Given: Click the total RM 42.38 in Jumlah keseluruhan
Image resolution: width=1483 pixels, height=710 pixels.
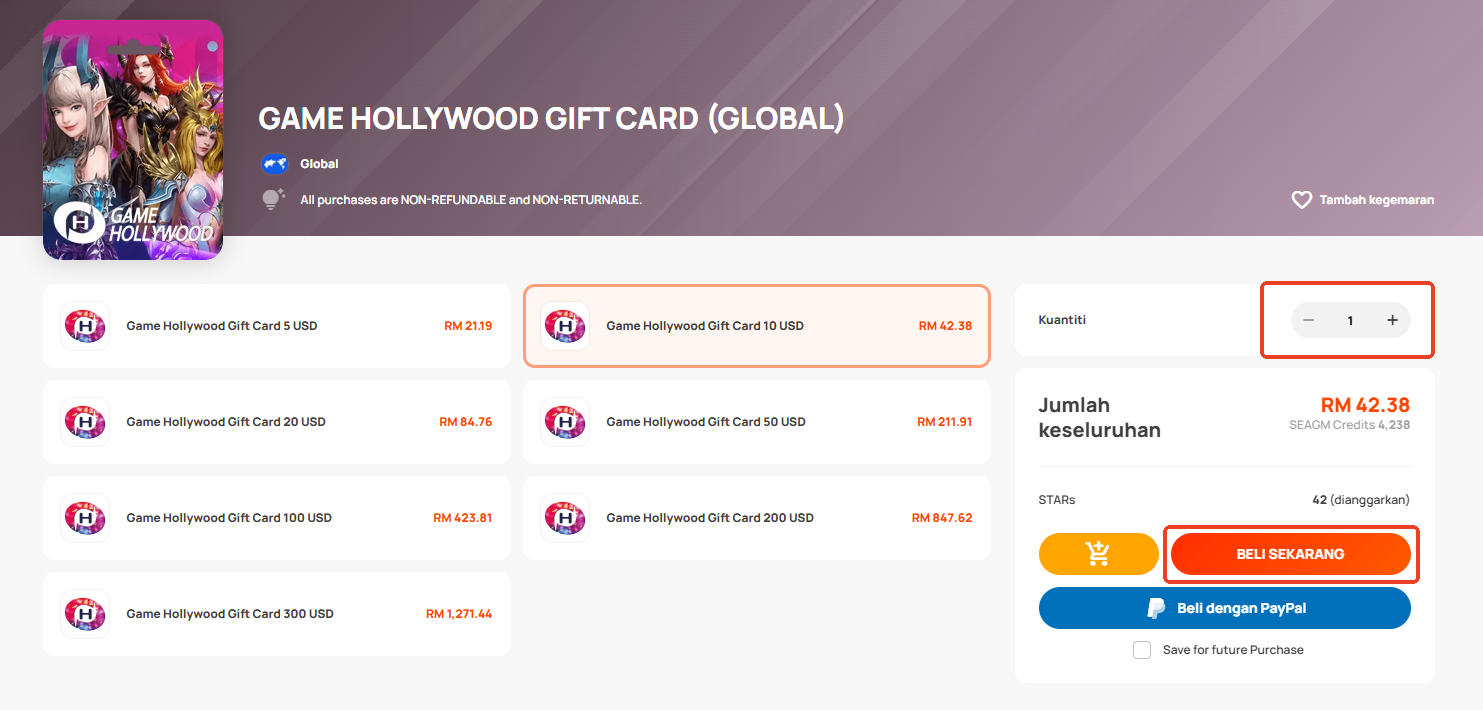Looking at the screenshot, I should pos(1365,405).
